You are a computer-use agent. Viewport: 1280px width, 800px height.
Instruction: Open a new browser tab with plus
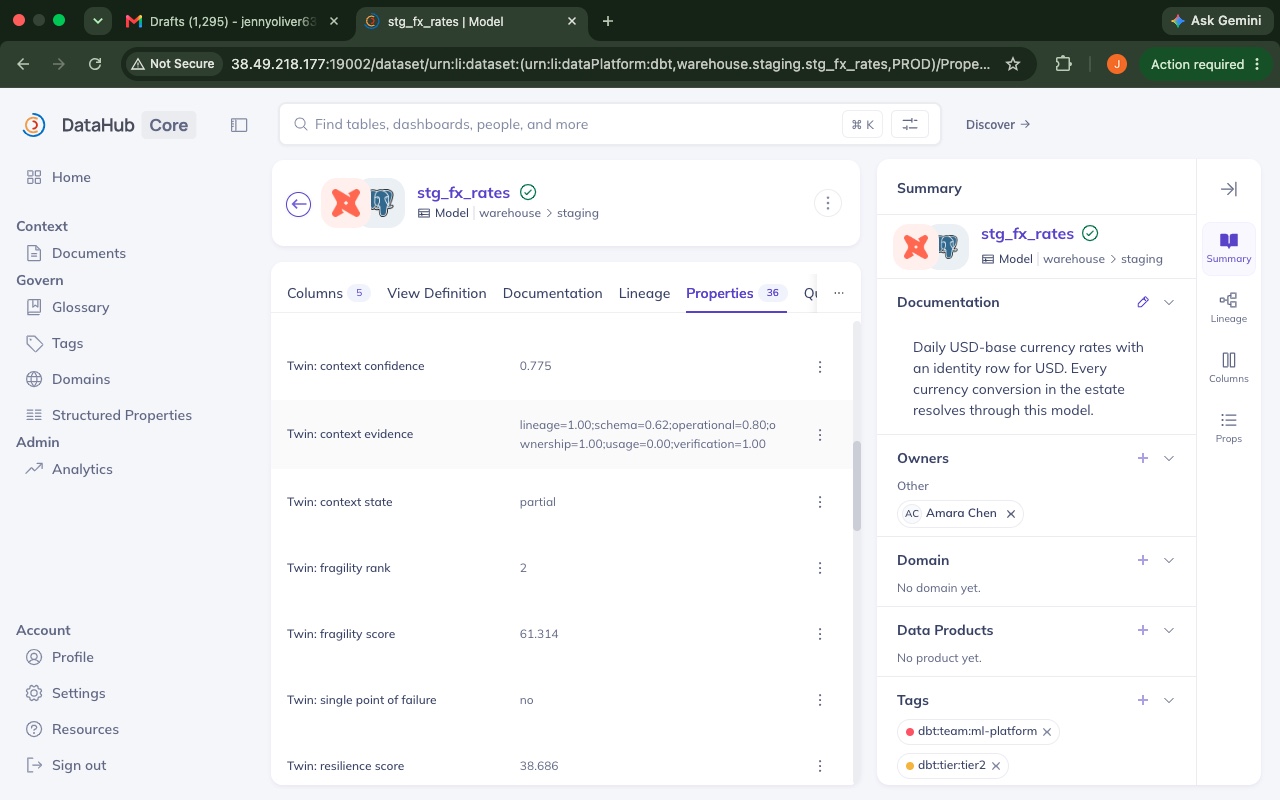pos(608,21)
